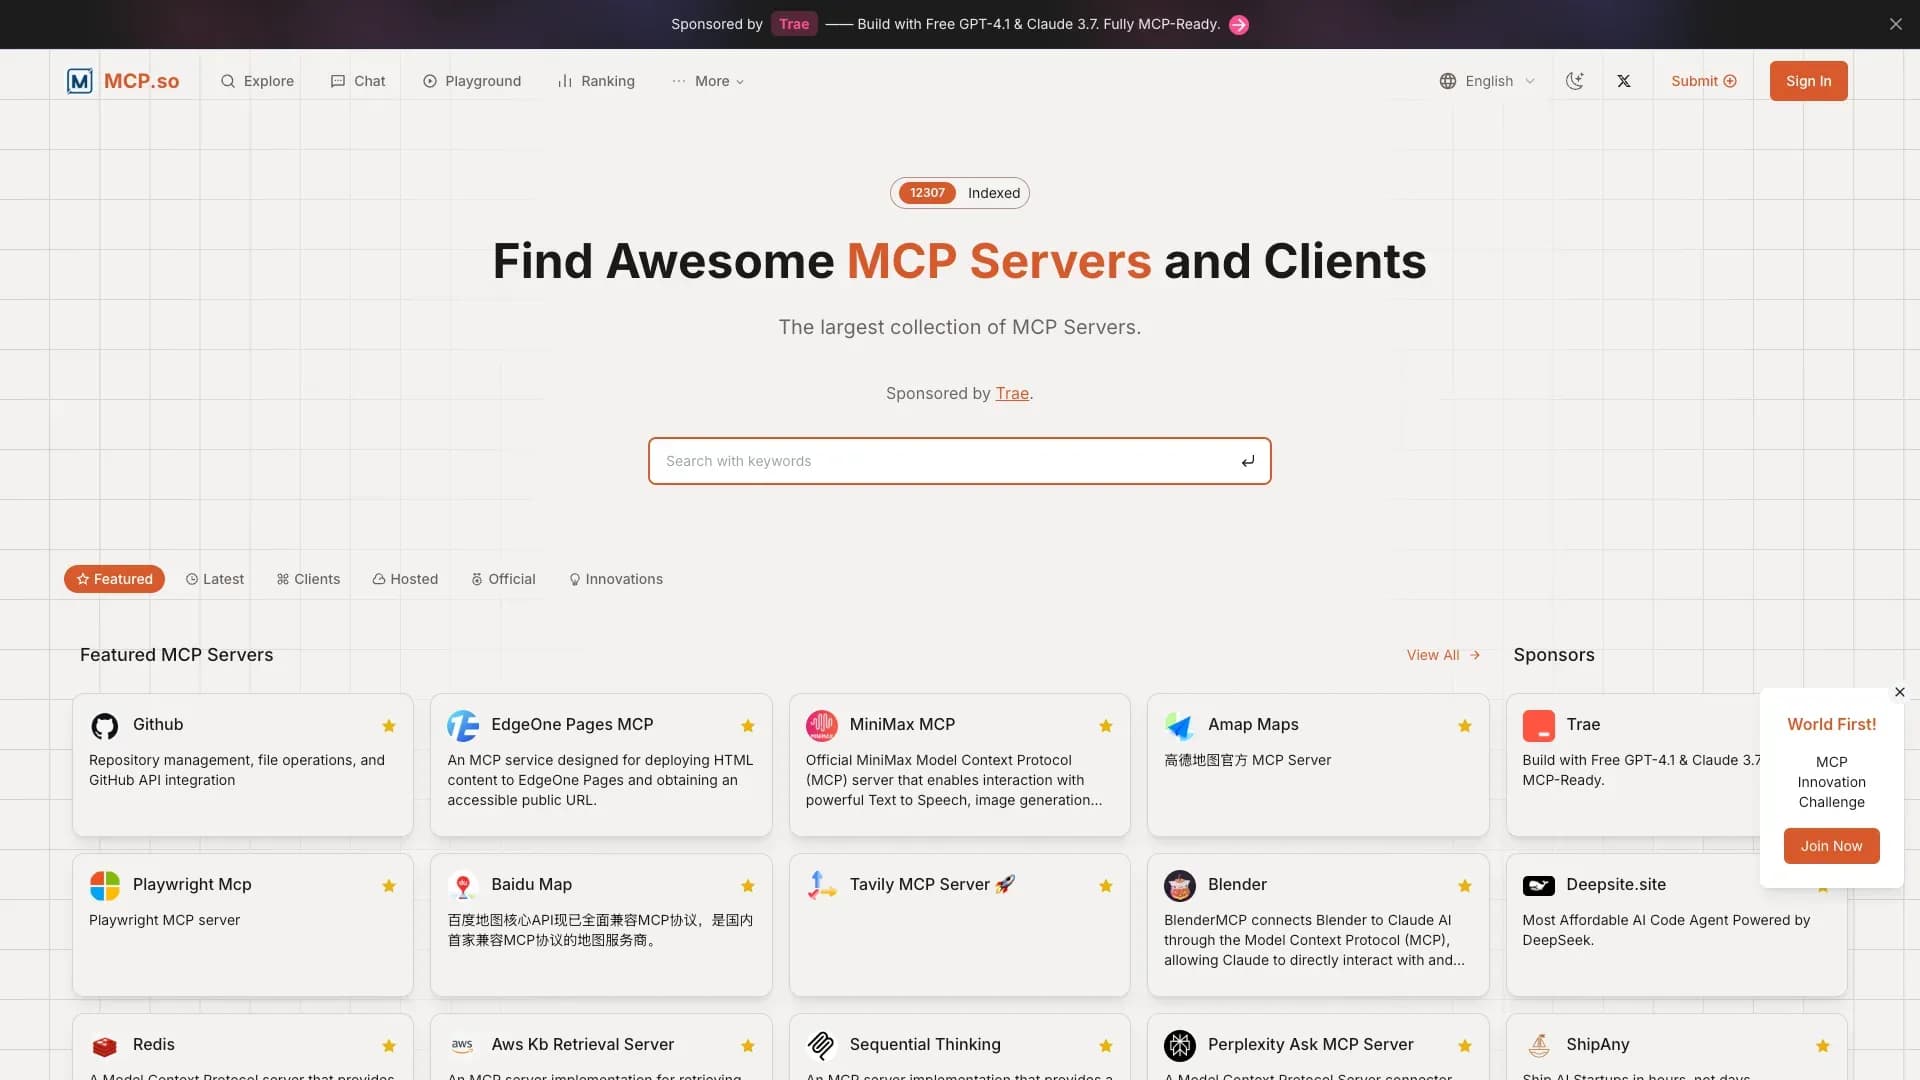Follow the Trae sponsor link under headline
This screenshot has height=1080, width=1920.
pyautogui.click(x=1012, y=394)
